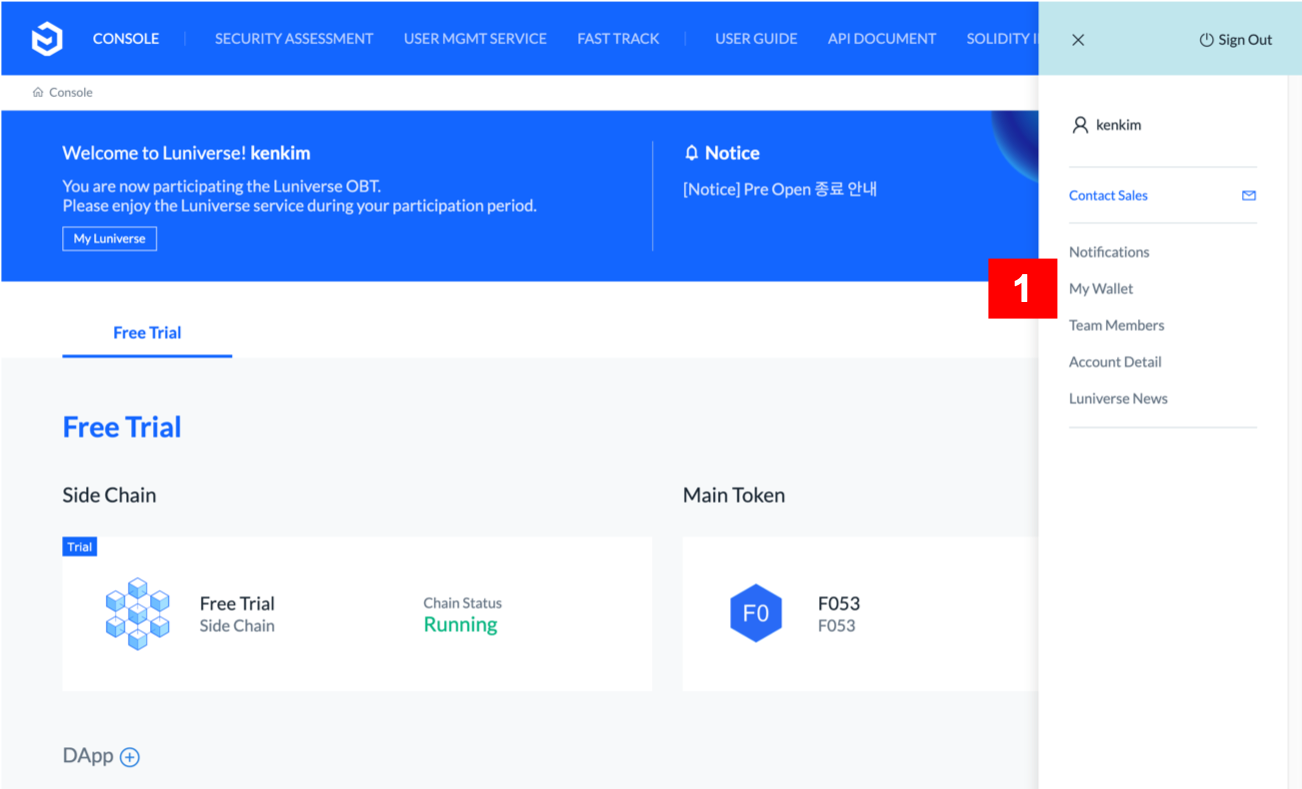Click the partially hidden SOLIDITY menu item

(1001, 39)
